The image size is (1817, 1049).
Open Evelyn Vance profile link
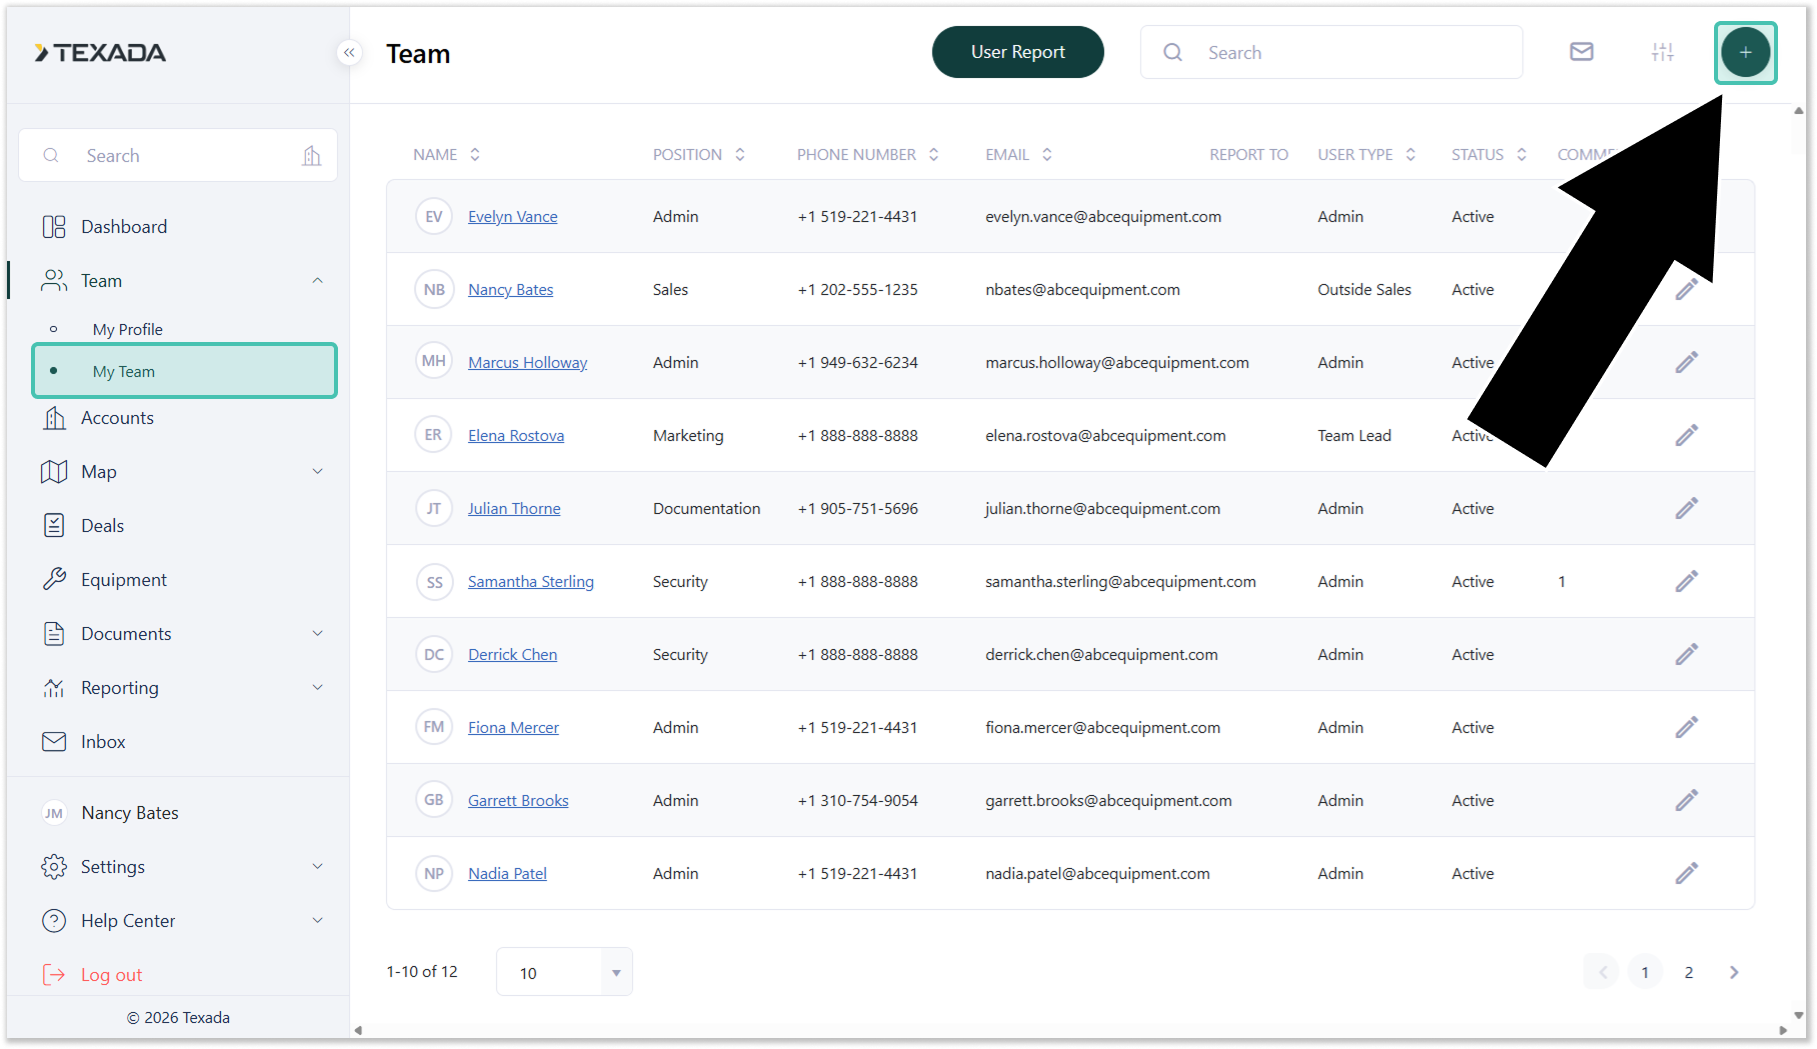pos(513,216)
